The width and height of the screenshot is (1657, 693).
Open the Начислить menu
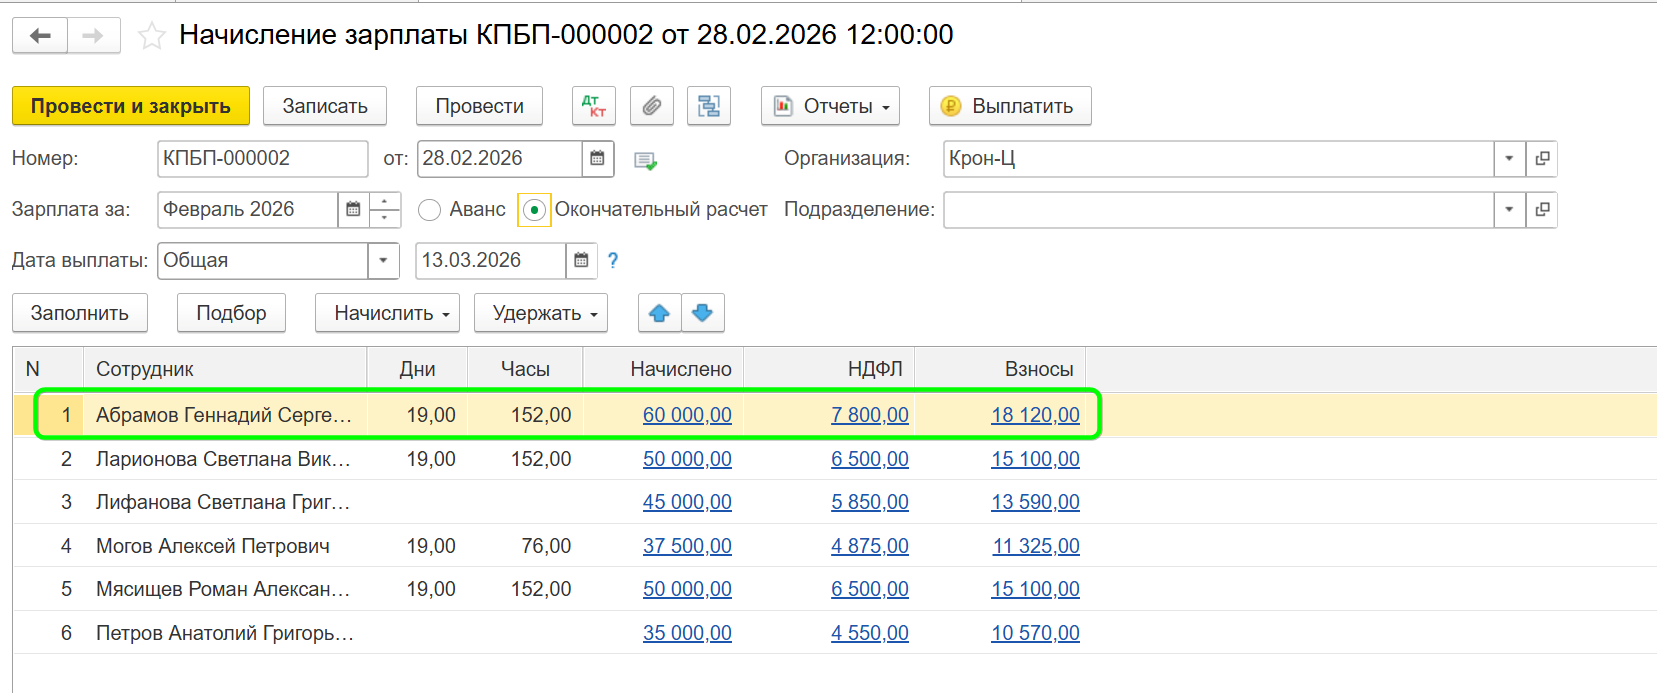[387, 313]
